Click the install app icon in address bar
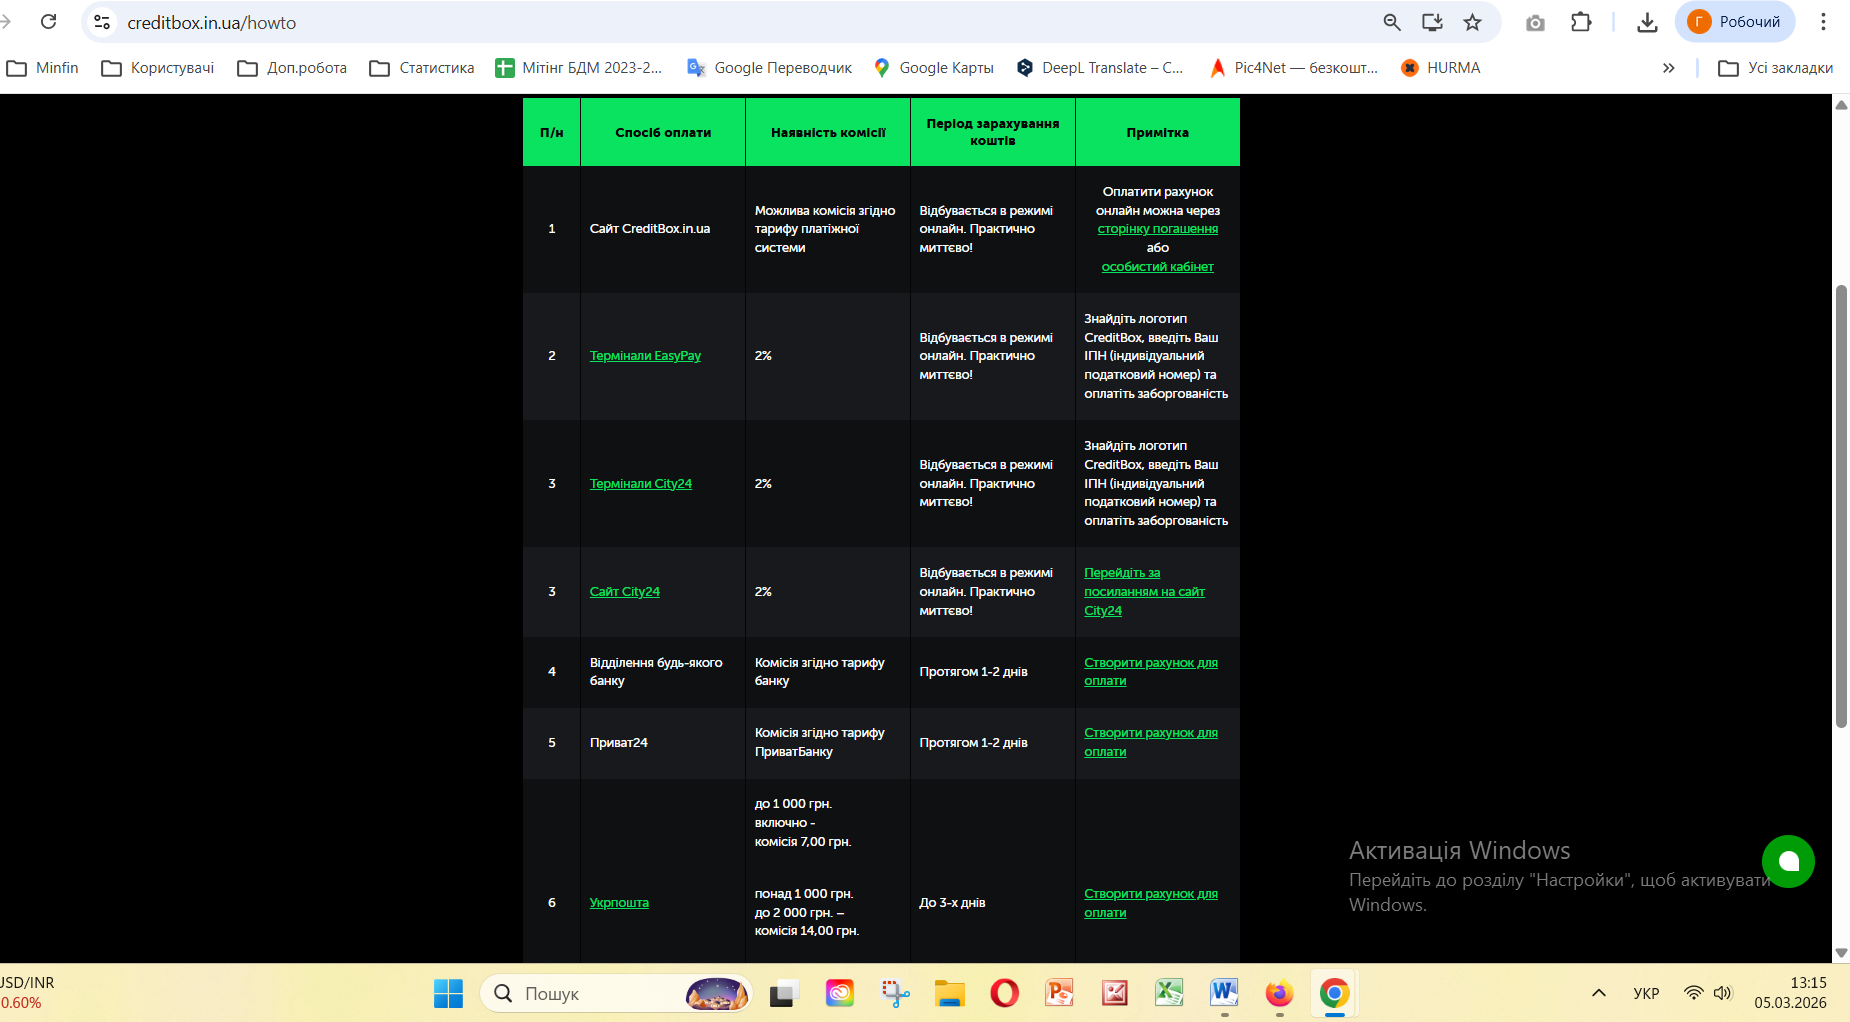Viewport: 1850px width, 1022px height. click(1432, 22)
